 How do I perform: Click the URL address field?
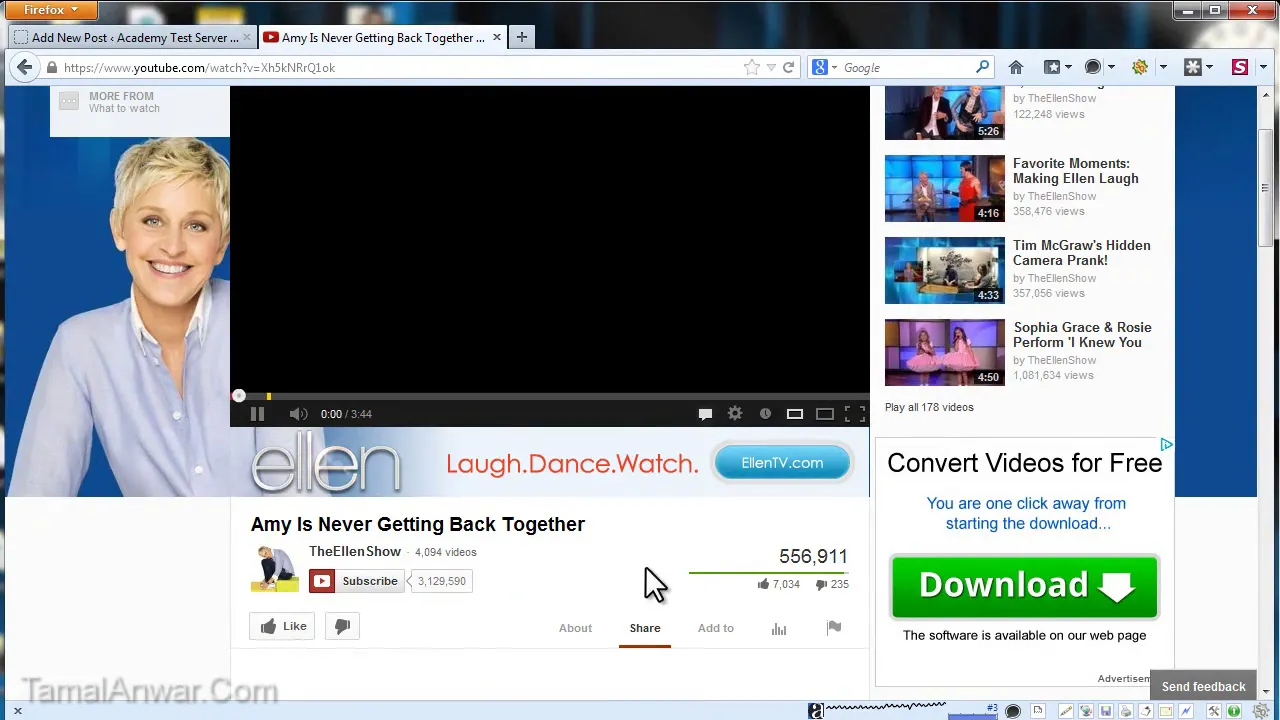(x=400, y=67)
